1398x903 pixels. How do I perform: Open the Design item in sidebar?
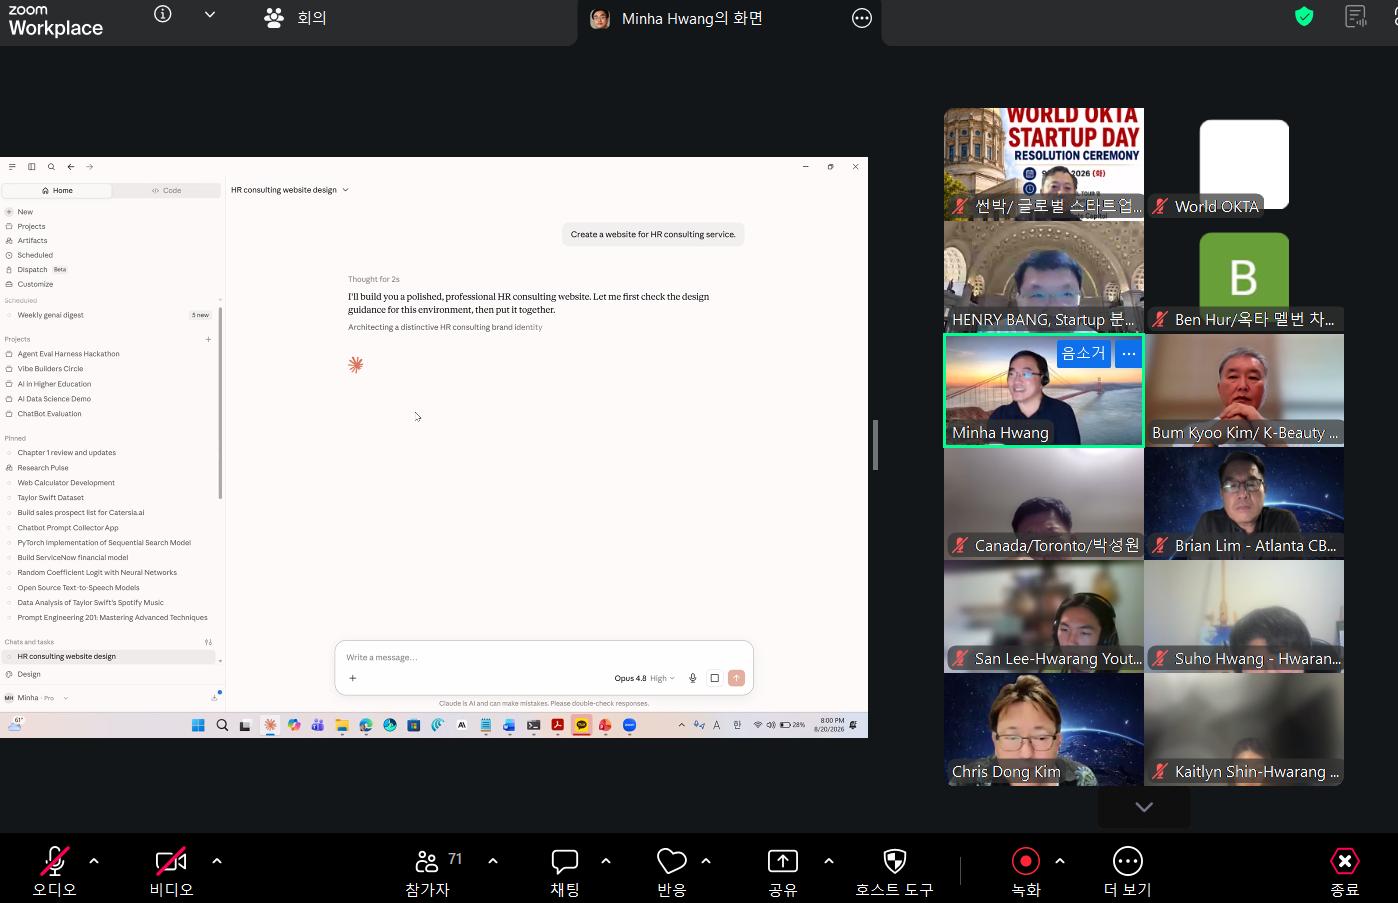click(29, 674)
